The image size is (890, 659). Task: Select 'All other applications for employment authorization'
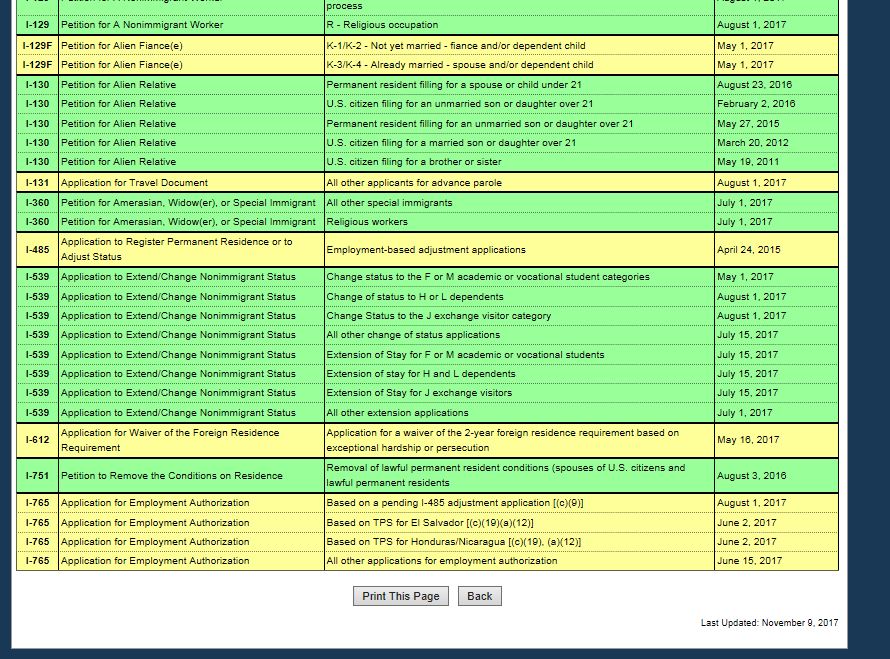coord(442,561)
